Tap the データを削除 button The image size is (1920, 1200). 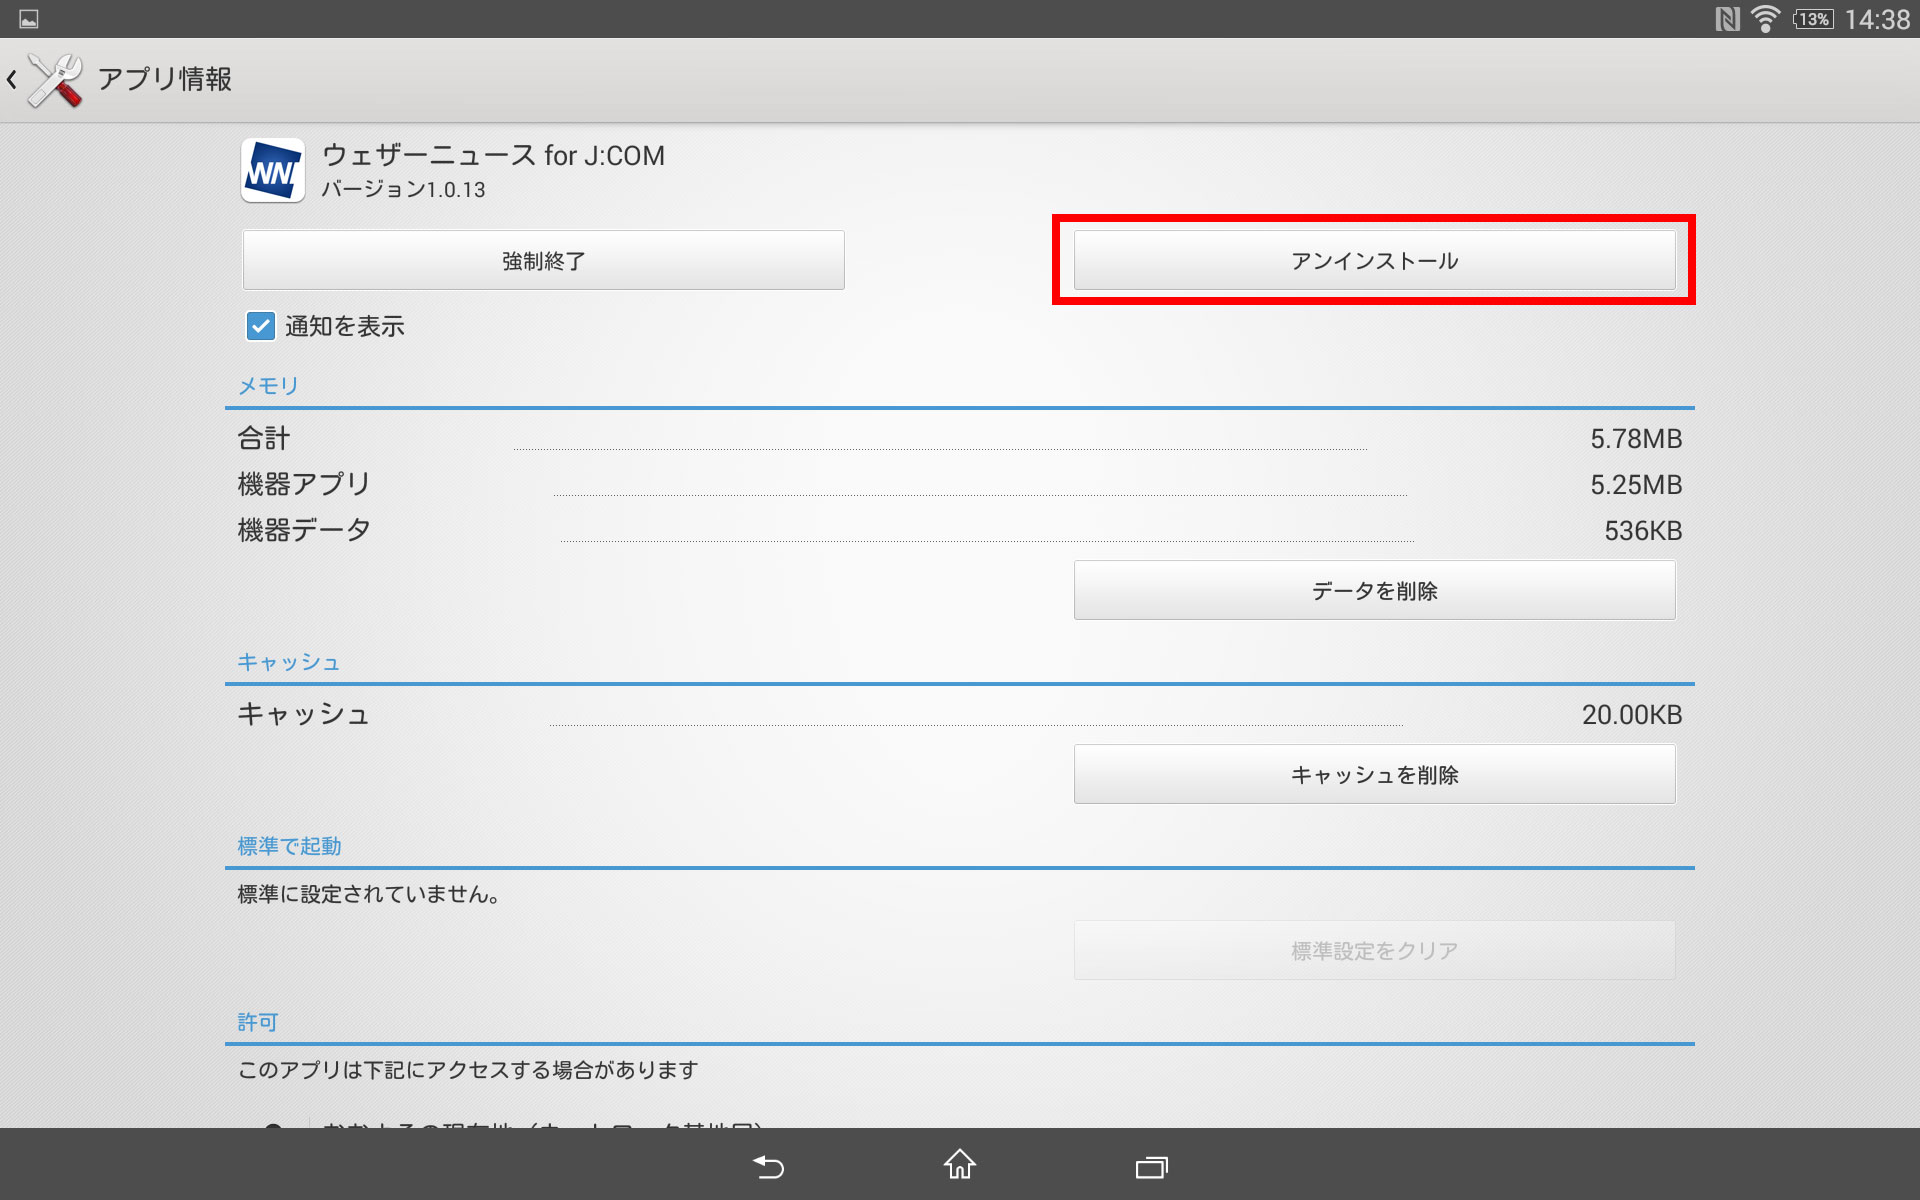(x=1374, y=590)
